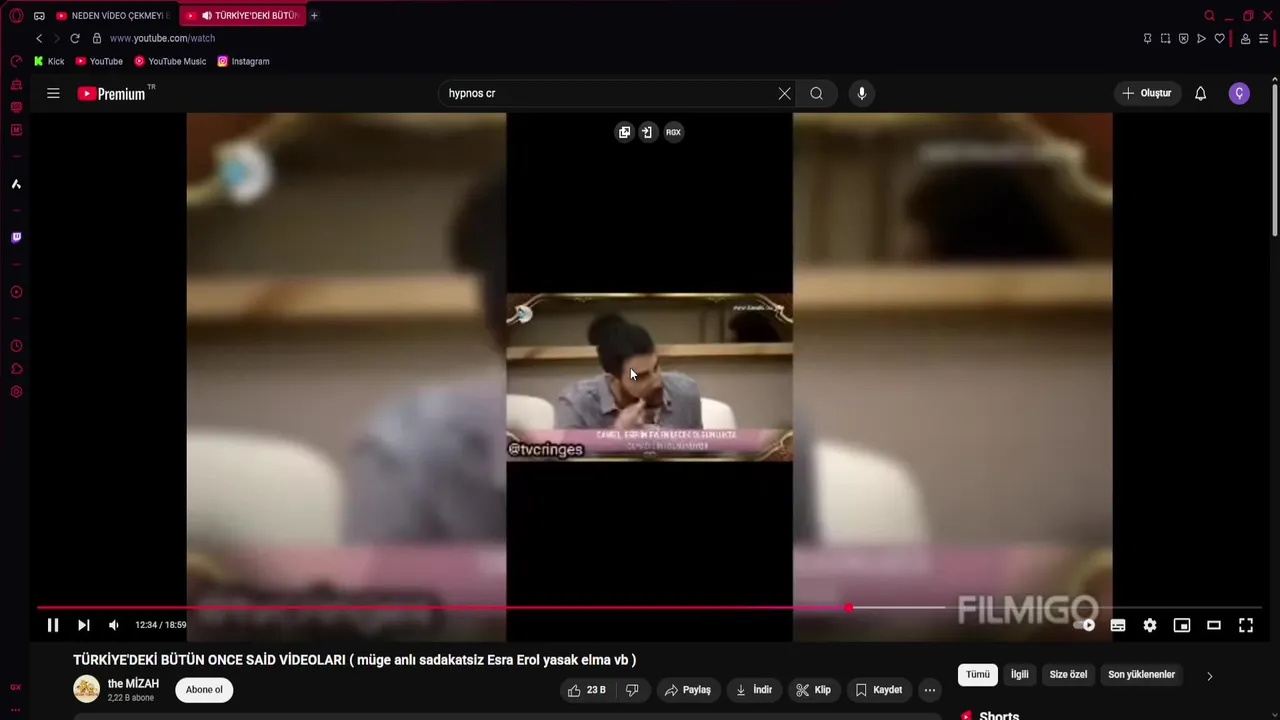Share the video via Paylaş
This screenshot has height=720, width=1280.
pos(688,690)
